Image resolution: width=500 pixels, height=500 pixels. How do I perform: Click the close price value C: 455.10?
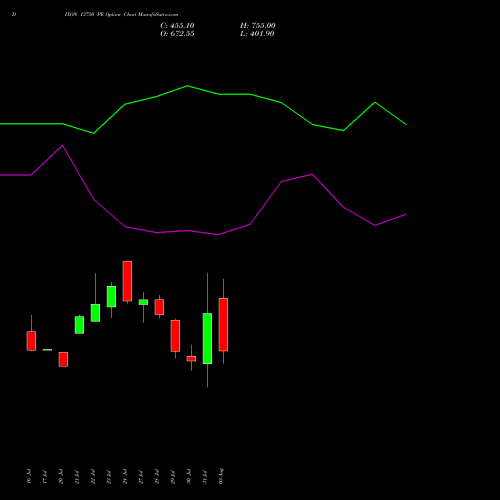pyautogui.click(x=177, y=26)
